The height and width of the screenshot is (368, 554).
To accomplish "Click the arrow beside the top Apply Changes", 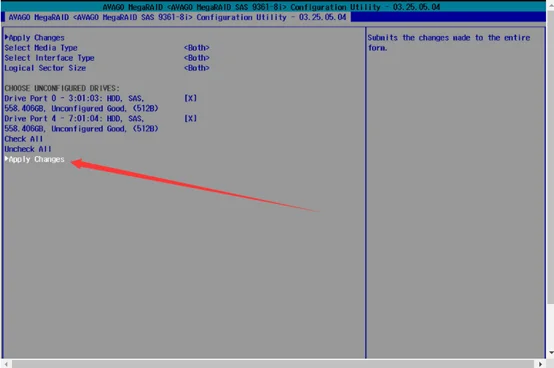I will pos(6,37).
